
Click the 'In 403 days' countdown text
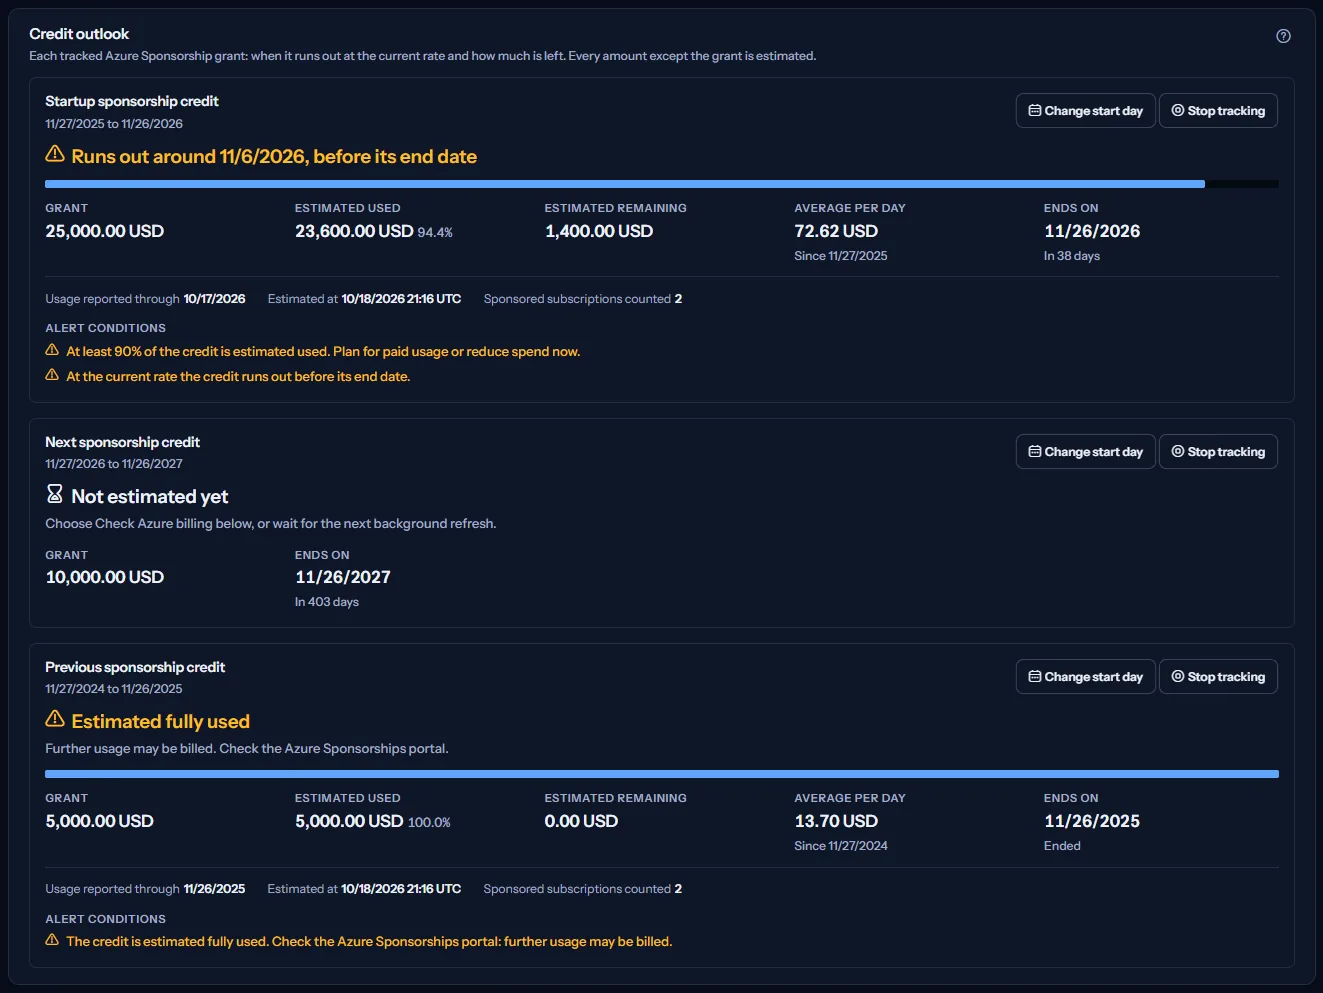click(x=327, y=602)
